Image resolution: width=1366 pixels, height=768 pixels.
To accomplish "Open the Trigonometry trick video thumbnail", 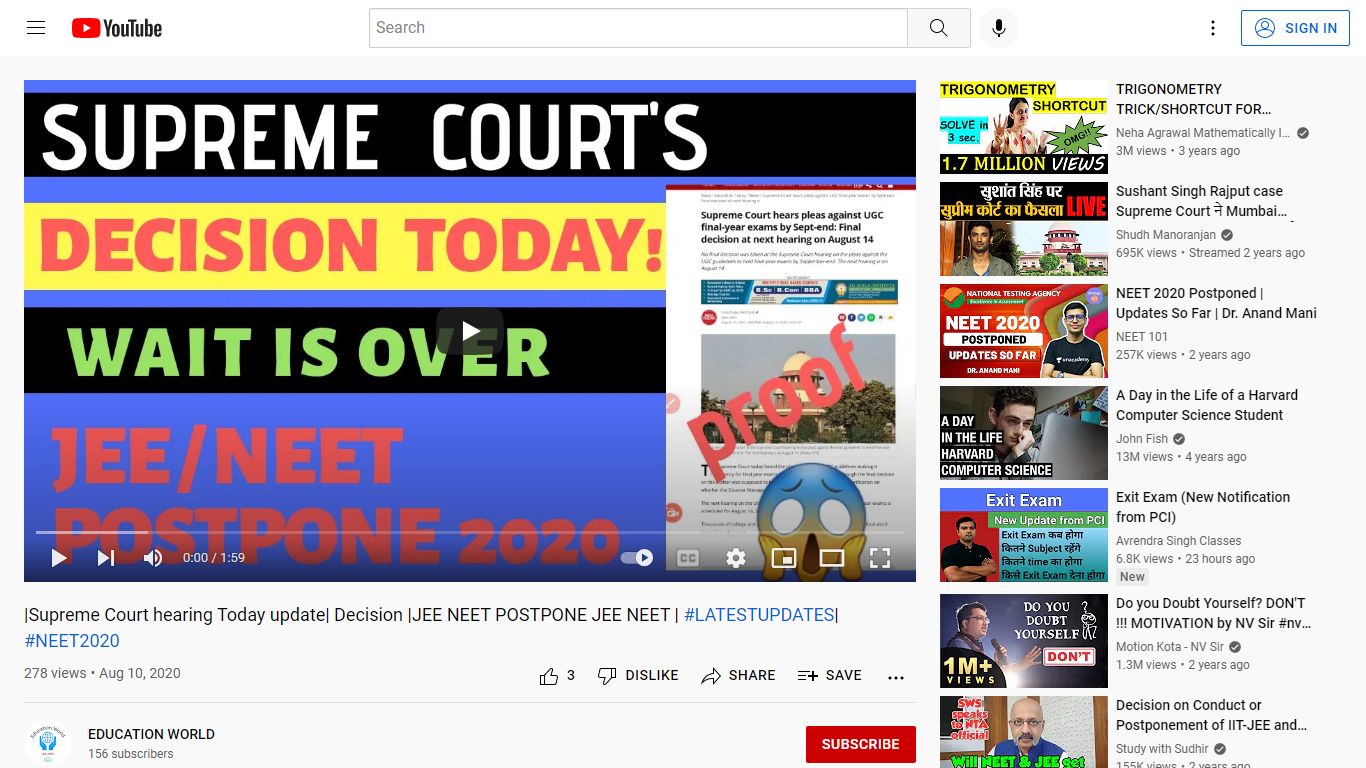I will coord(1024,127).
